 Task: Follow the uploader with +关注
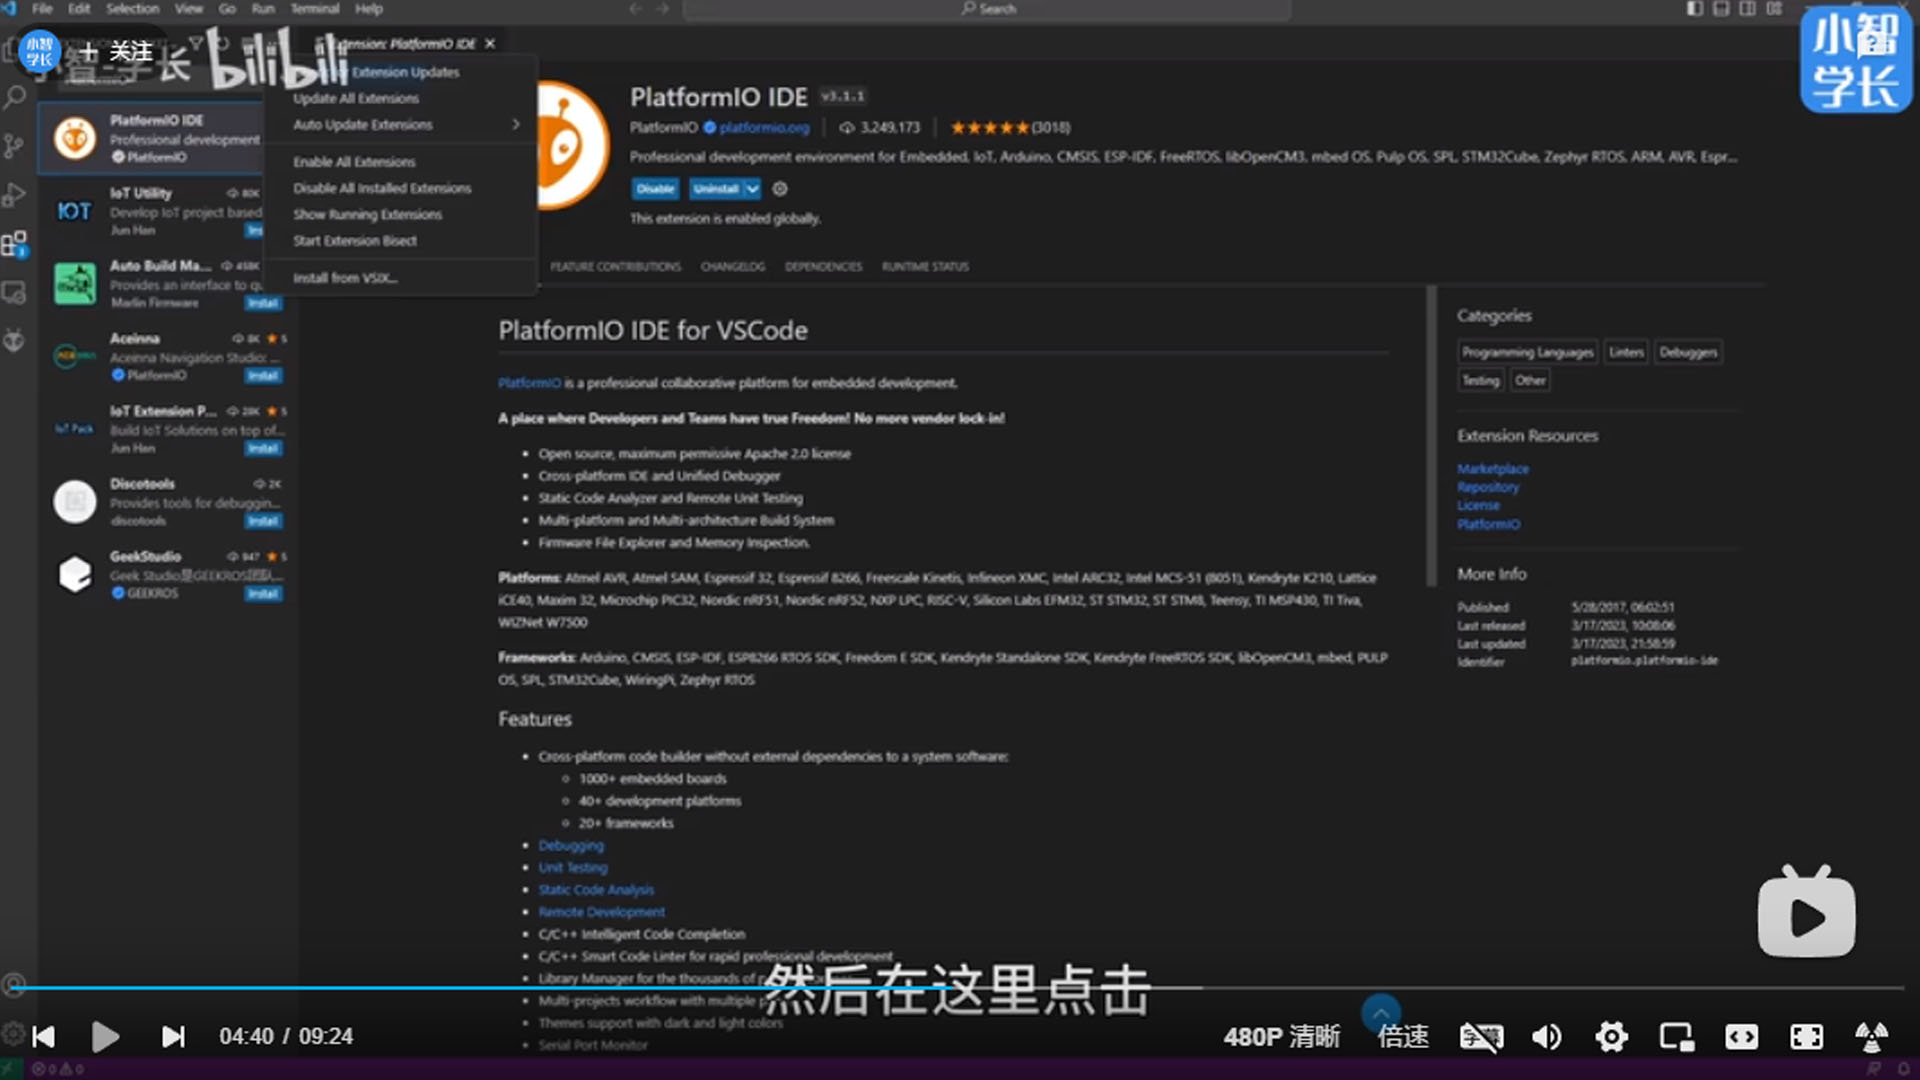(118, 51)
